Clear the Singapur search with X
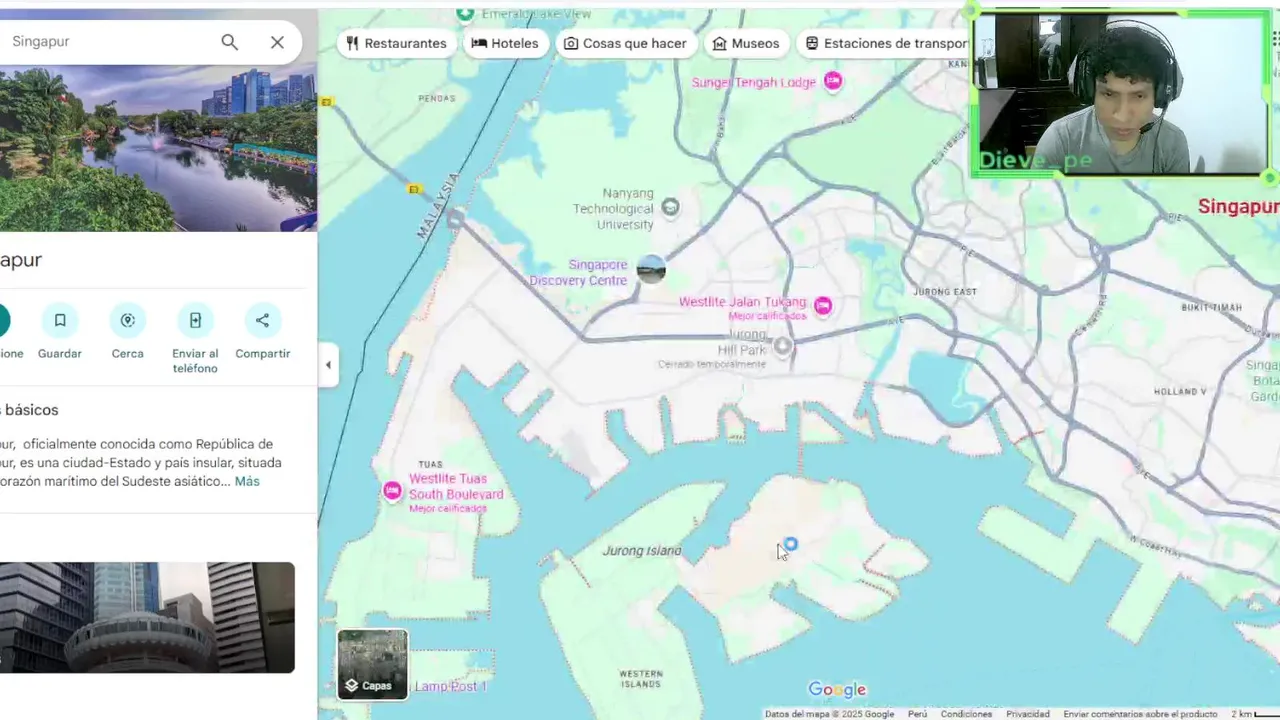This screenshot has height=720, width=1280. tap(277, 42)
